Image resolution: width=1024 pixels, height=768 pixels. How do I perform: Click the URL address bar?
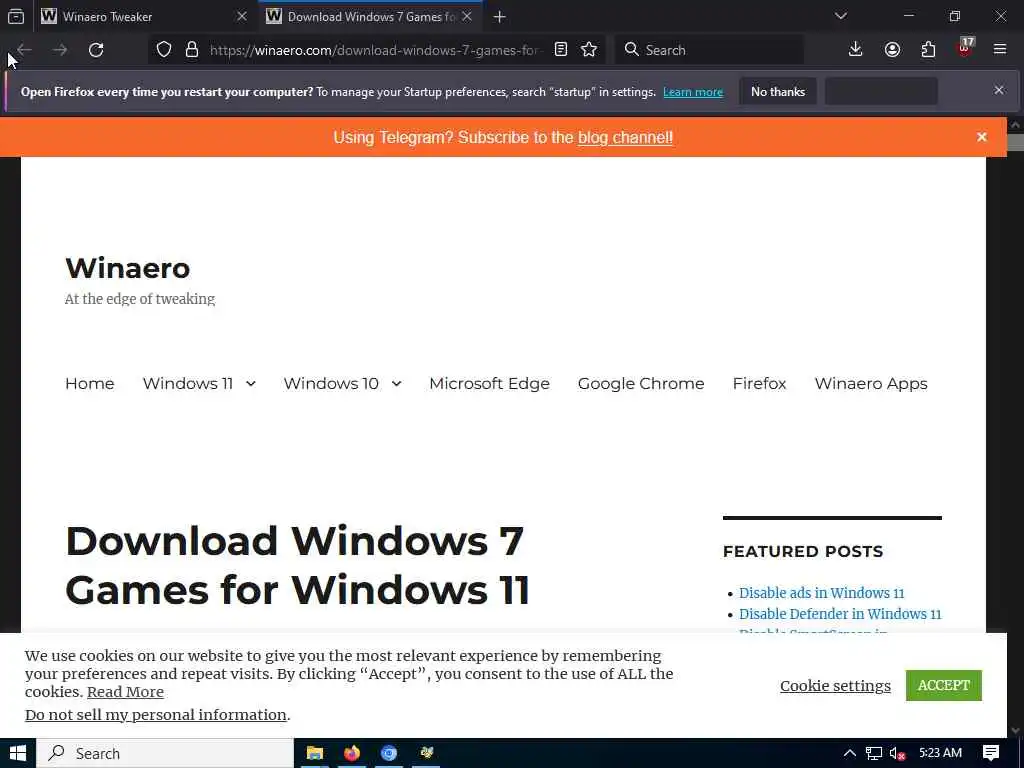[x=375, y=50]
